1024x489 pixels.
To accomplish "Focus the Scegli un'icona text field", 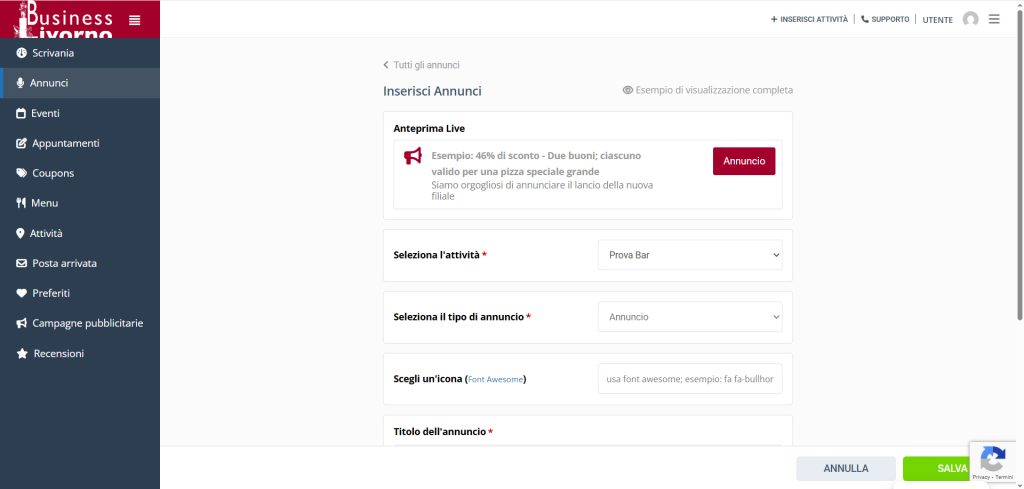I will [690, 379].
